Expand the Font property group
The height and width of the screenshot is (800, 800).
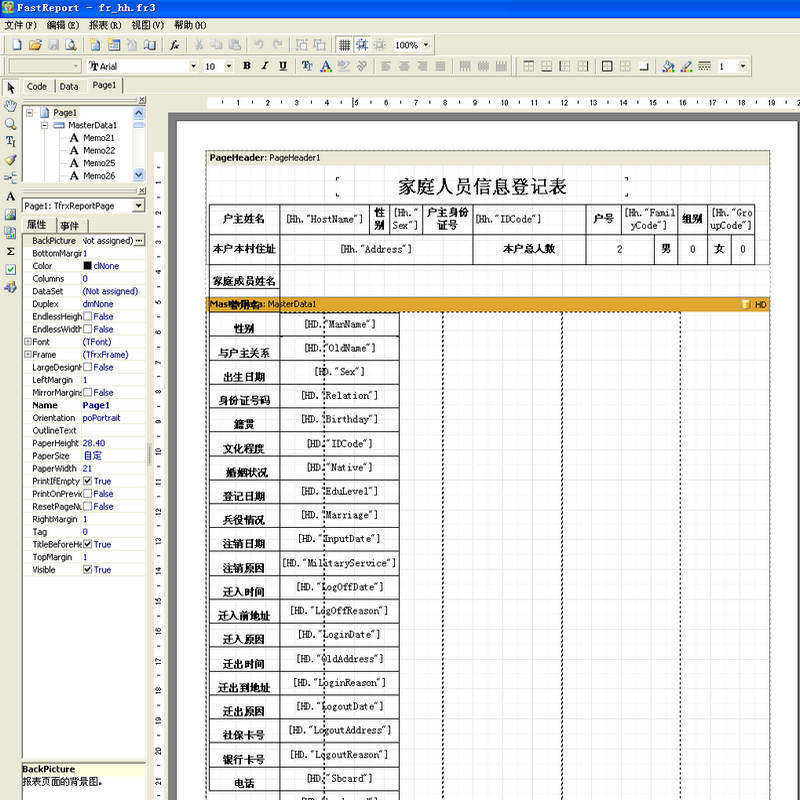(28, 342)
